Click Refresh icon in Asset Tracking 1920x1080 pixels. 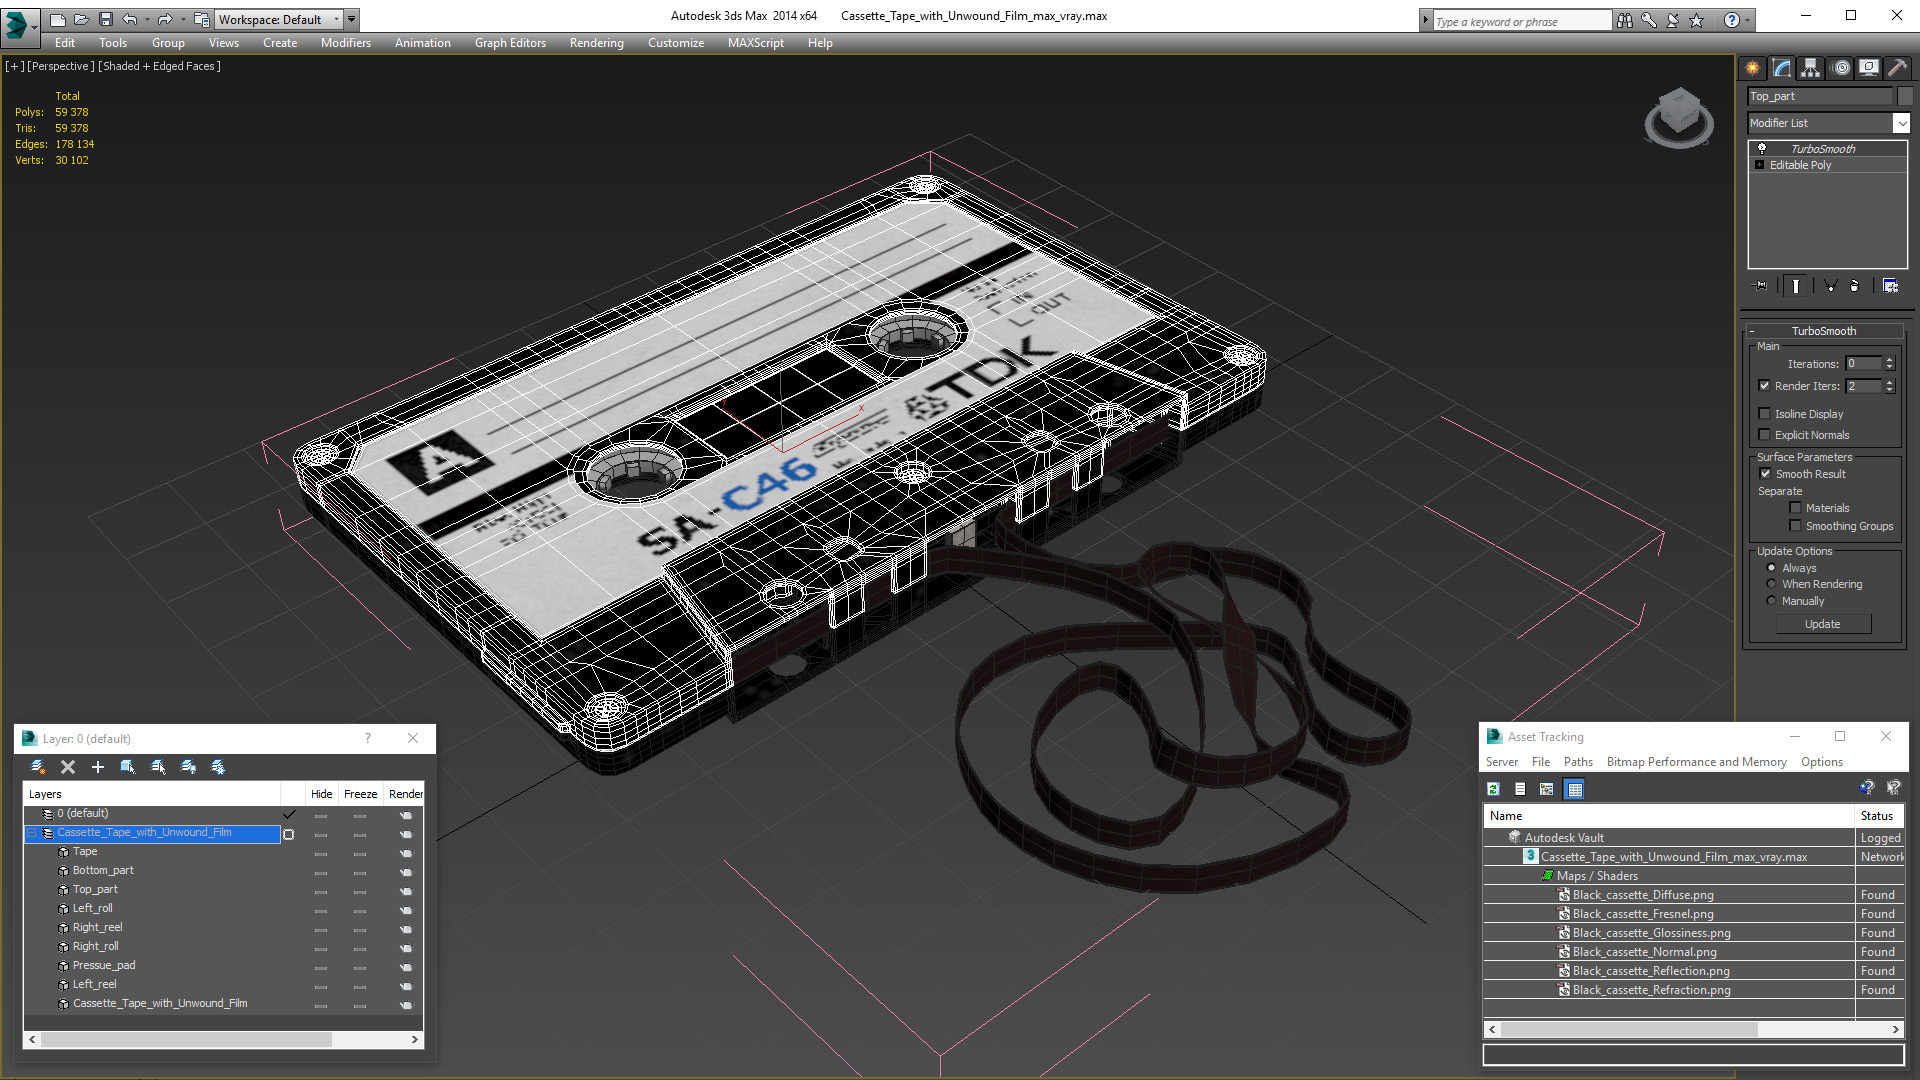coord(1493,789)
